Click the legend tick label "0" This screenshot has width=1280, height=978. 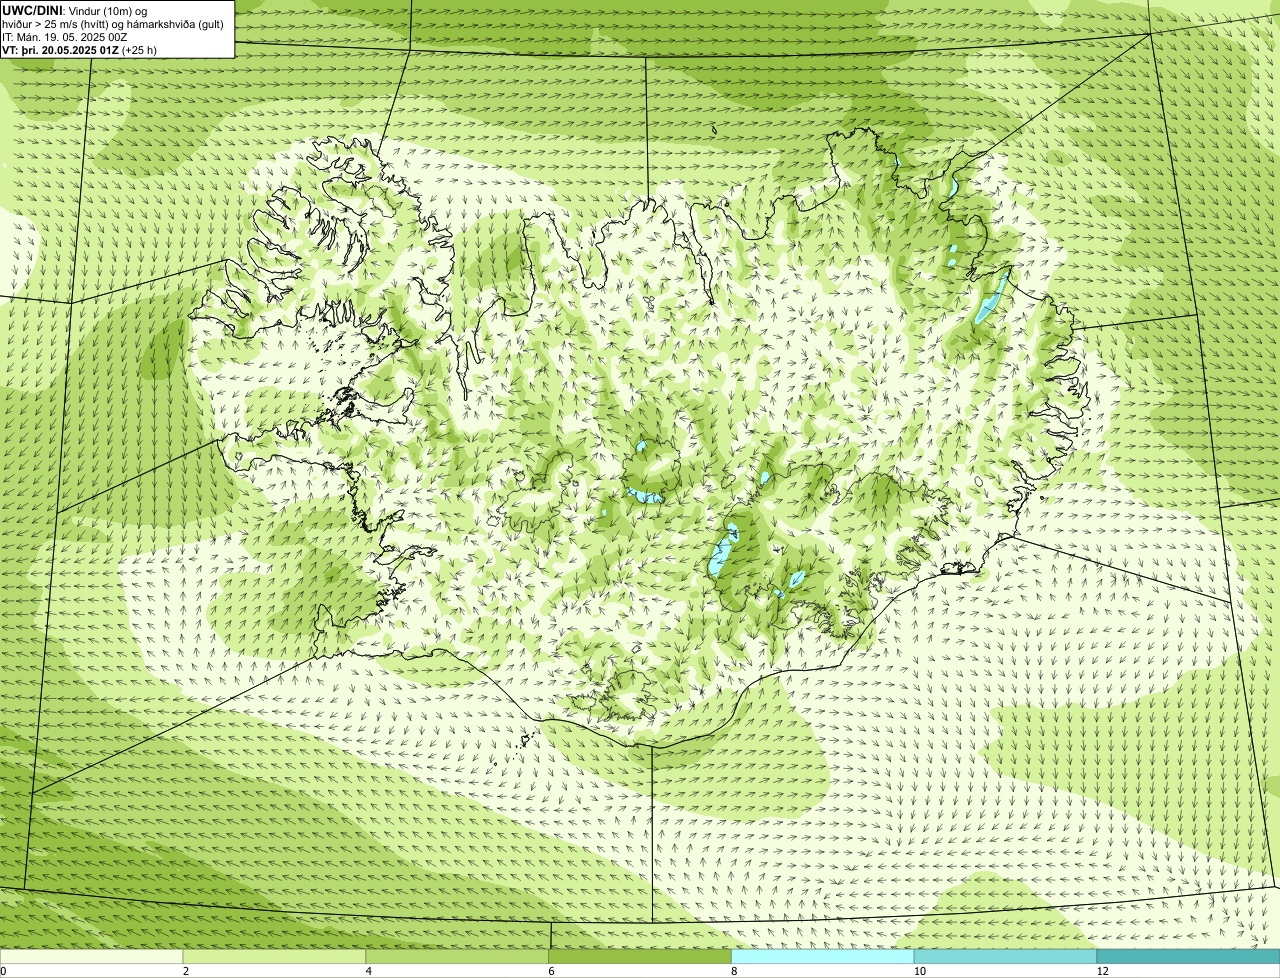coord(3,971)
